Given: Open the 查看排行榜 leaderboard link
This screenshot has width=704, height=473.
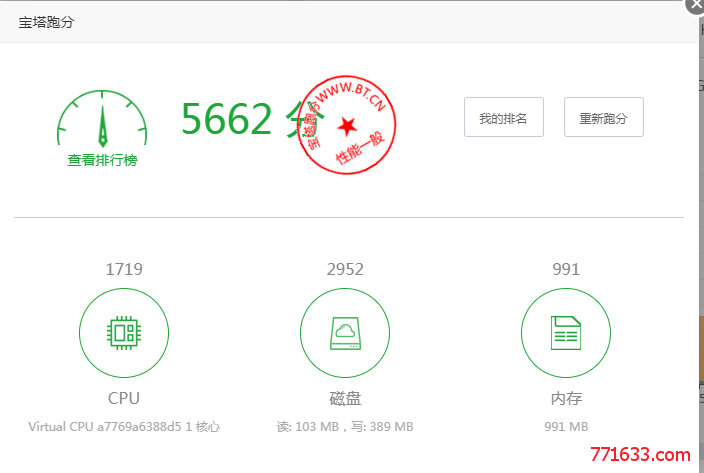Looking at the screenshot, I should (102, 160).
